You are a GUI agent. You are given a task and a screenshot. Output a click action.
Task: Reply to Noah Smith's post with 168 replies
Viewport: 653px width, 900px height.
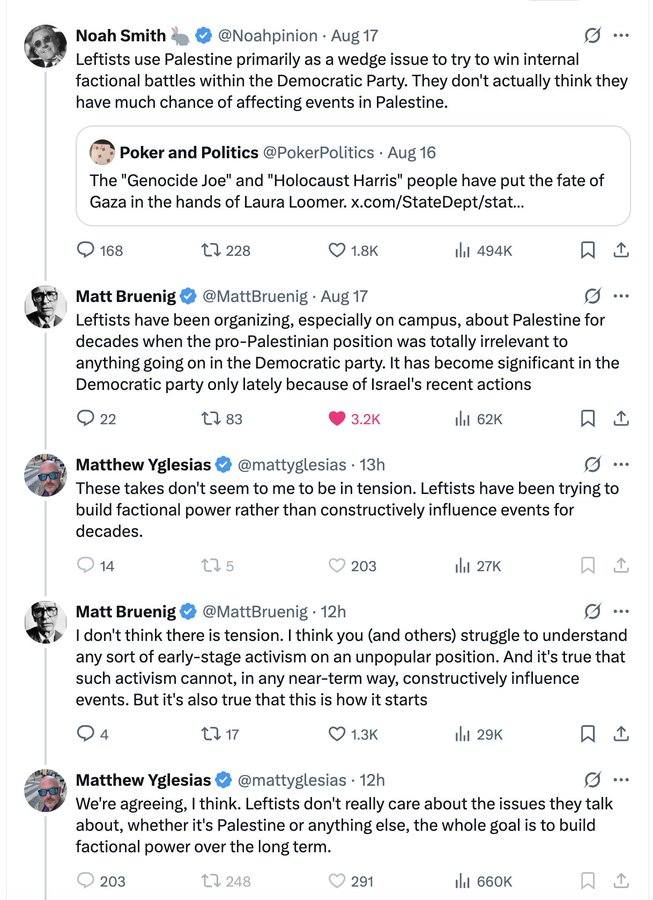click(99, 250)
